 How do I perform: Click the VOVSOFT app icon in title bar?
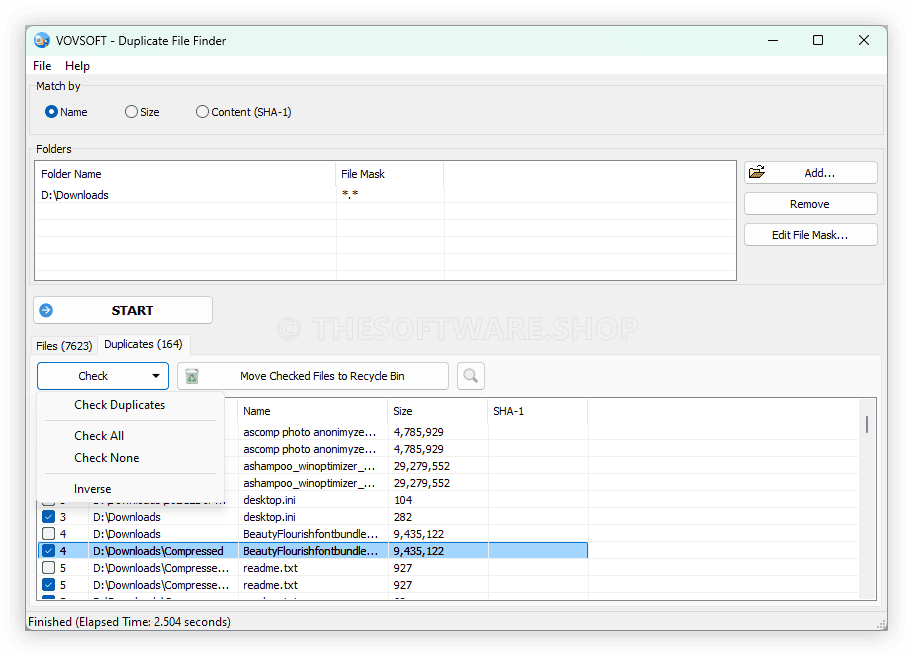tap(42, 40)
